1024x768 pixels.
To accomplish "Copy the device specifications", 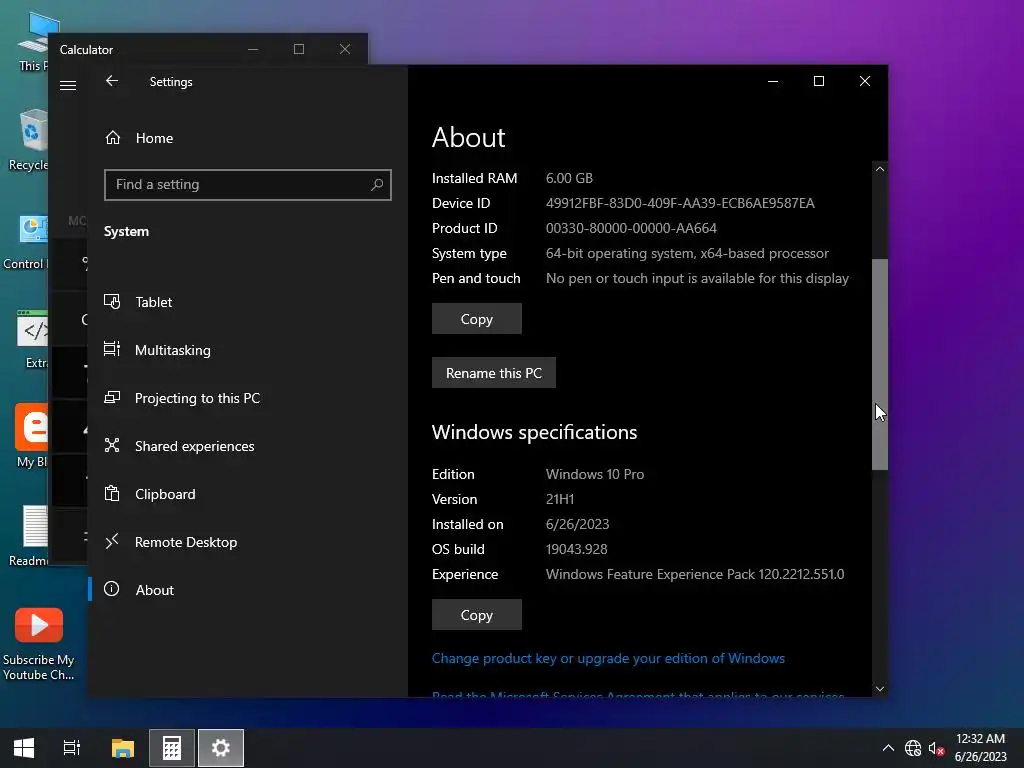I will click(x=477, y=319).
